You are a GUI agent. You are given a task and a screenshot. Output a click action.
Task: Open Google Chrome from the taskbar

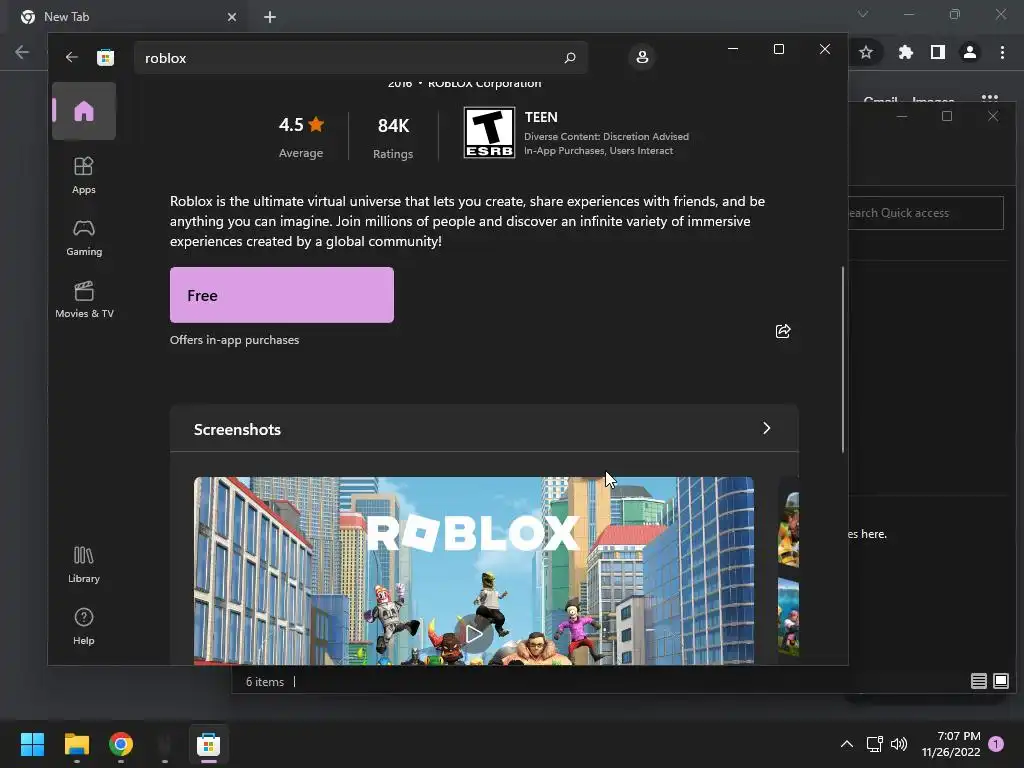pyautogui.click(x=121, y=744)
